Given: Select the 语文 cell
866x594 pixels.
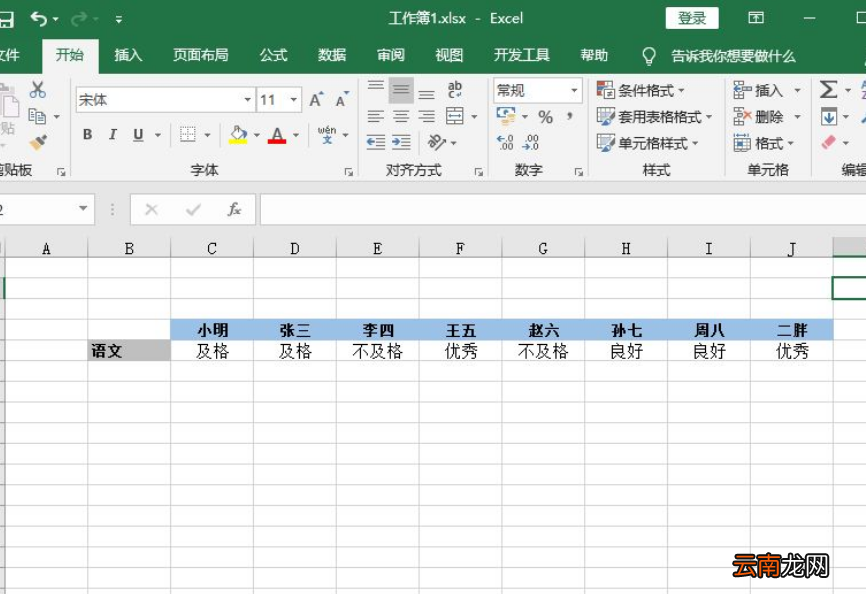Looking at the screenshot, I should point(129,351).
